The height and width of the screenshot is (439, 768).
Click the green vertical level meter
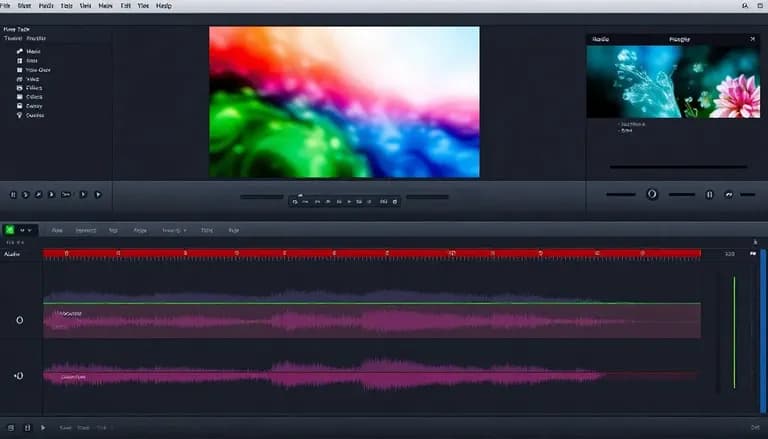tap(734, 333)
